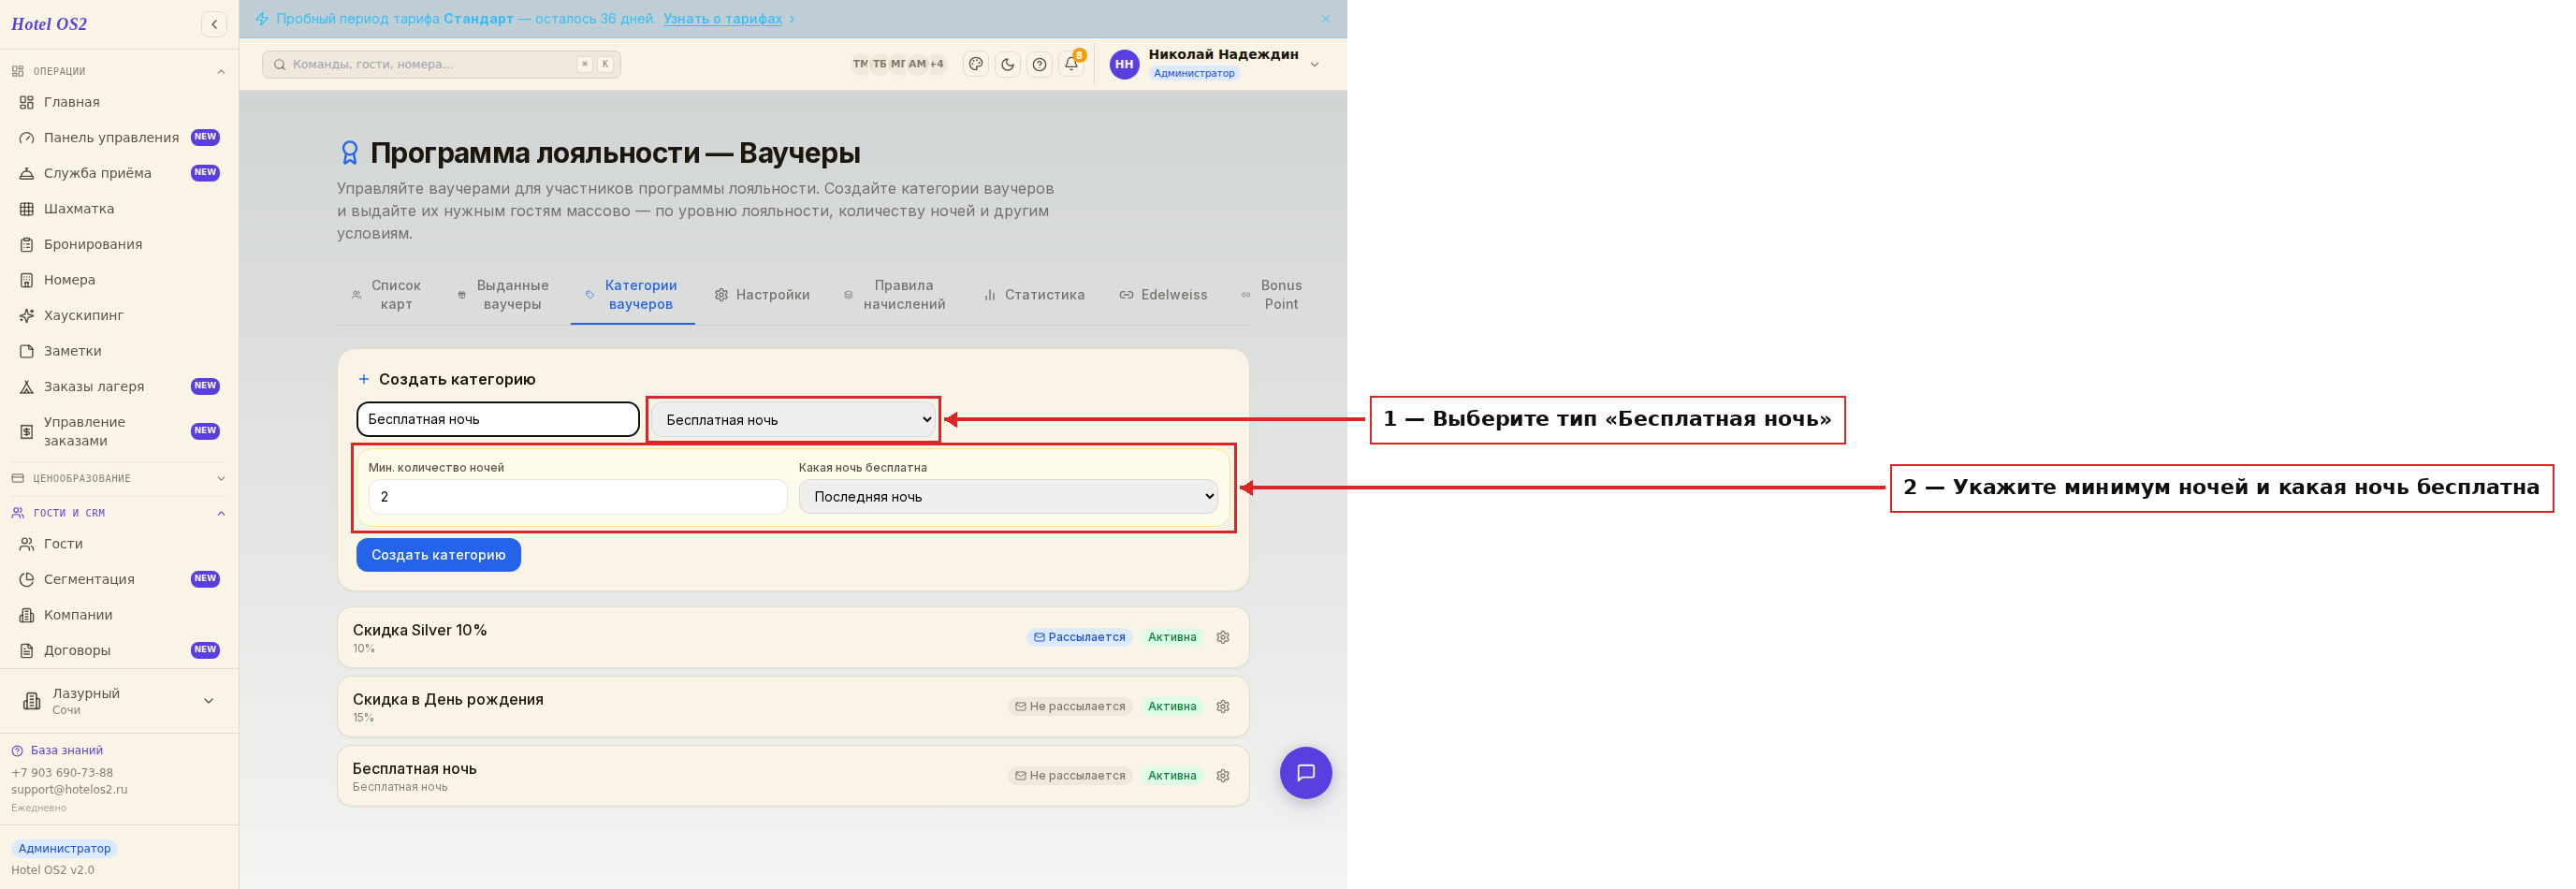
Task: Switch to the Список карт tab
Action: 386,295
